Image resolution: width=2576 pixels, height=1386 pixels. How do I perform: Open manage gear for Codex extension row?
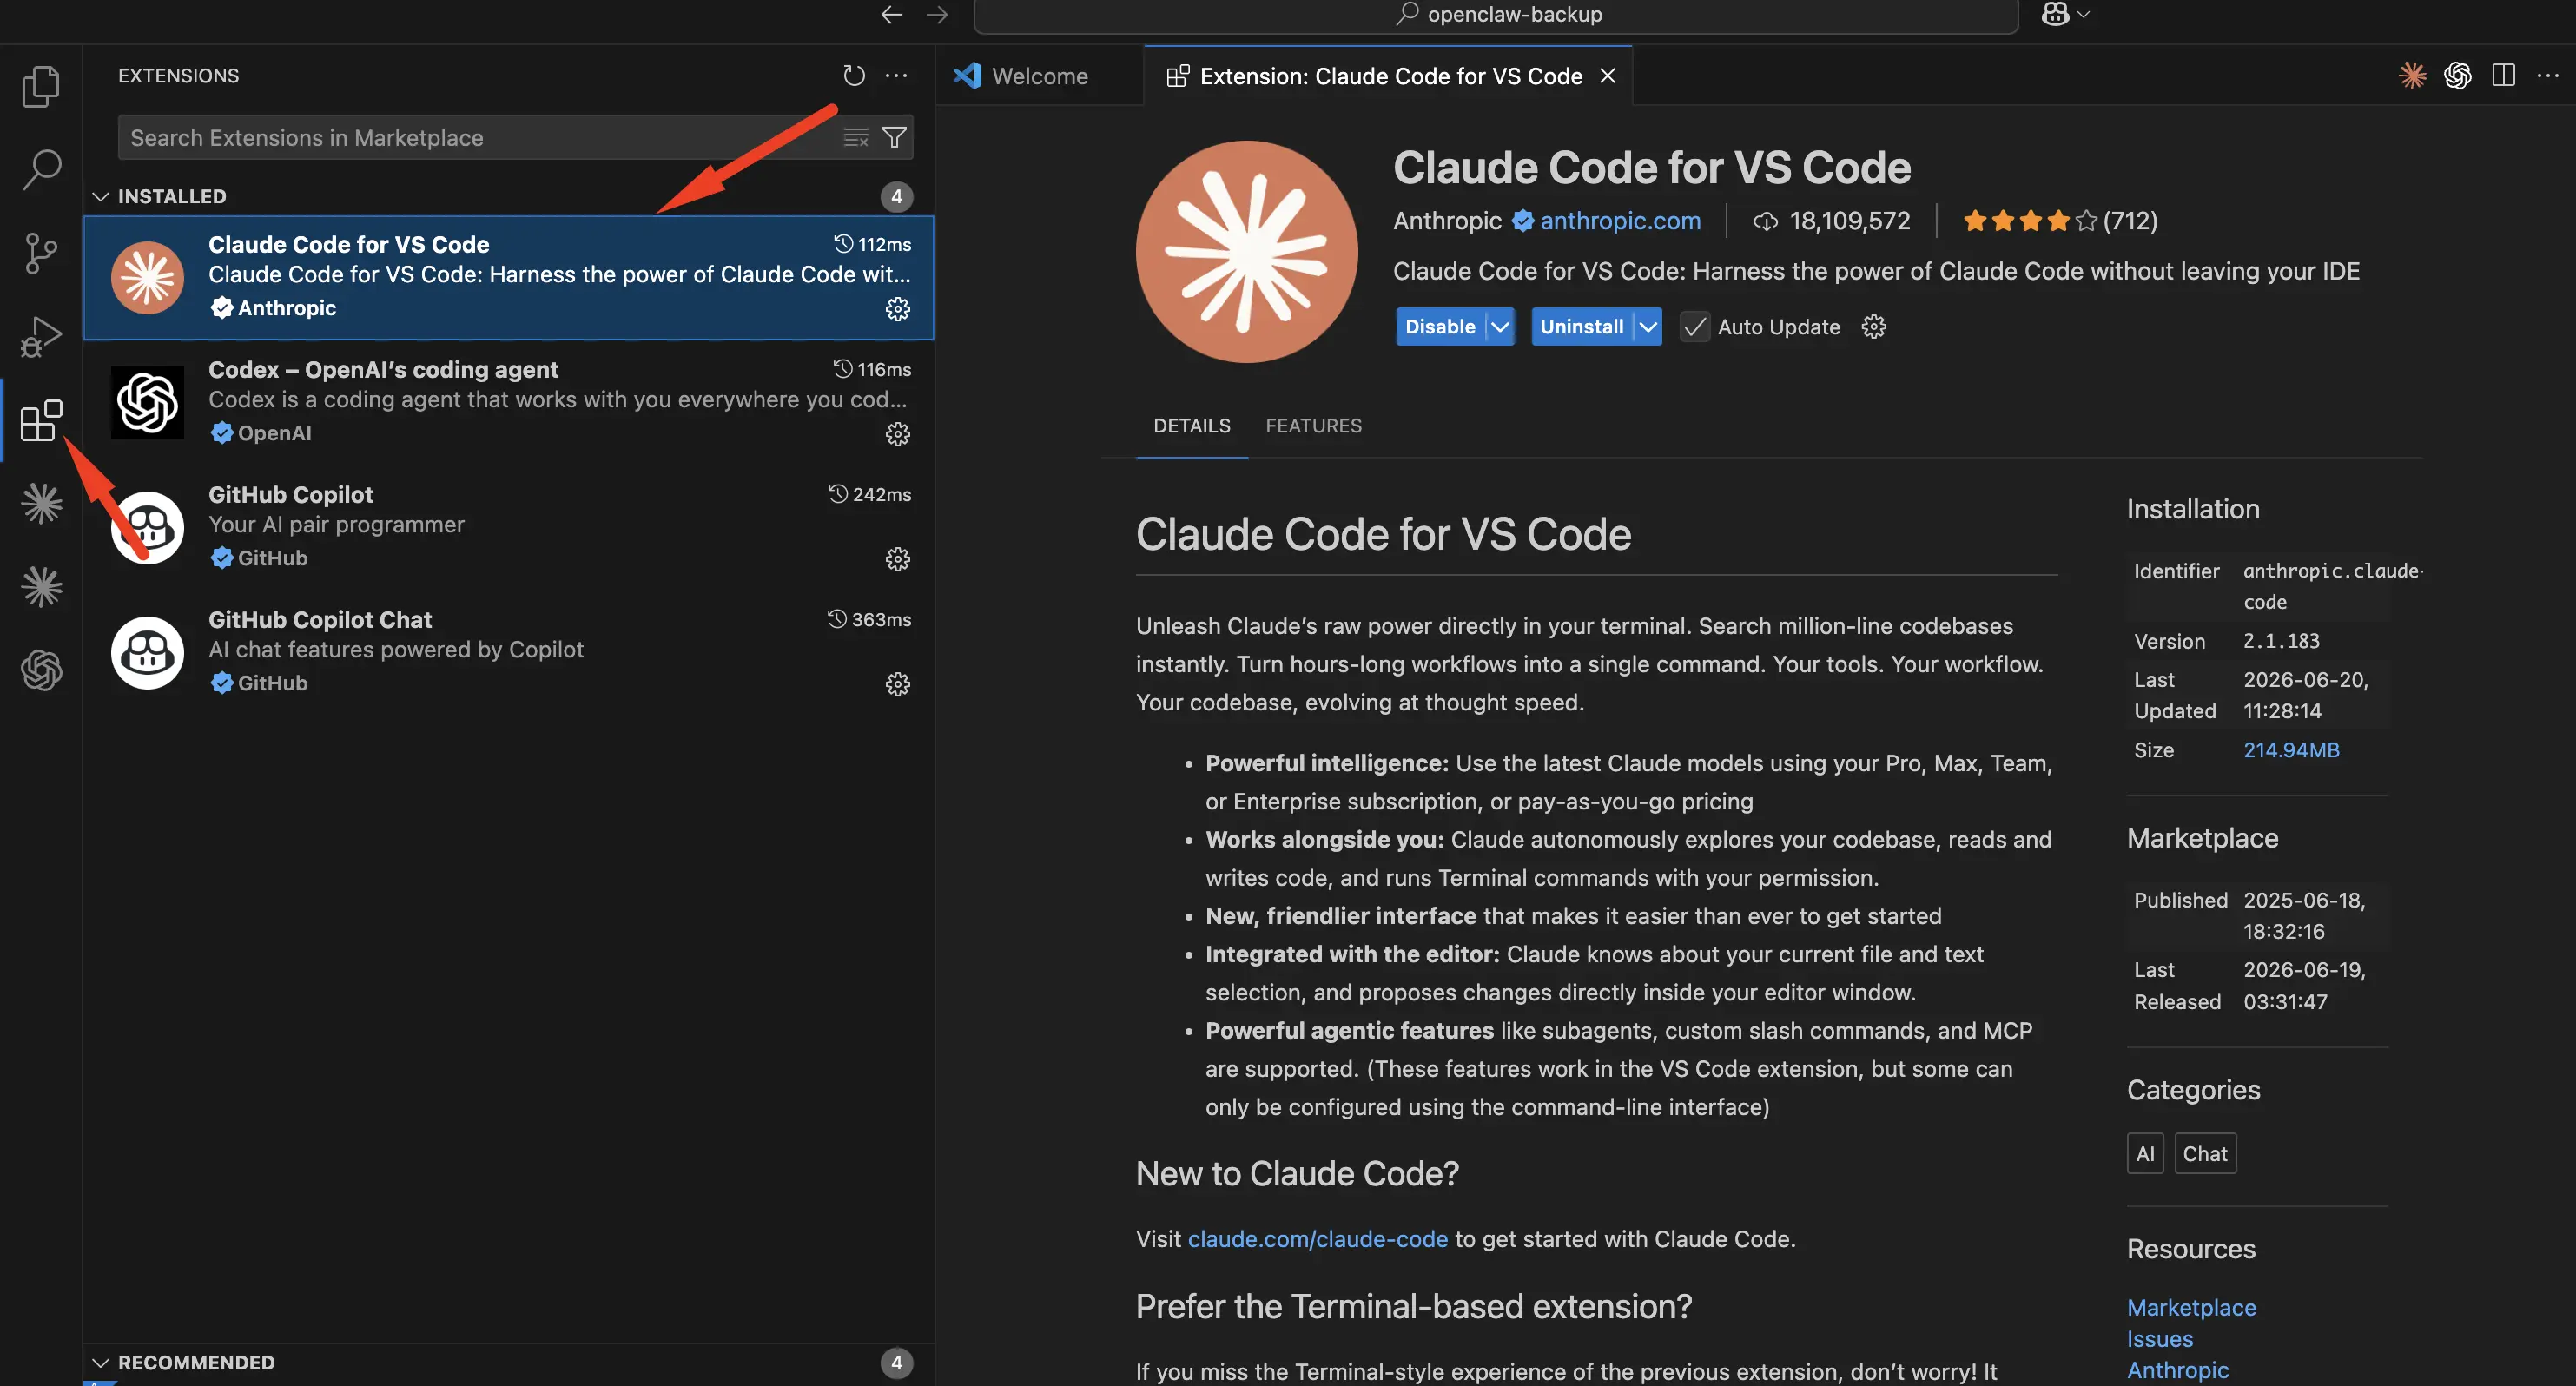pos(897,434)
